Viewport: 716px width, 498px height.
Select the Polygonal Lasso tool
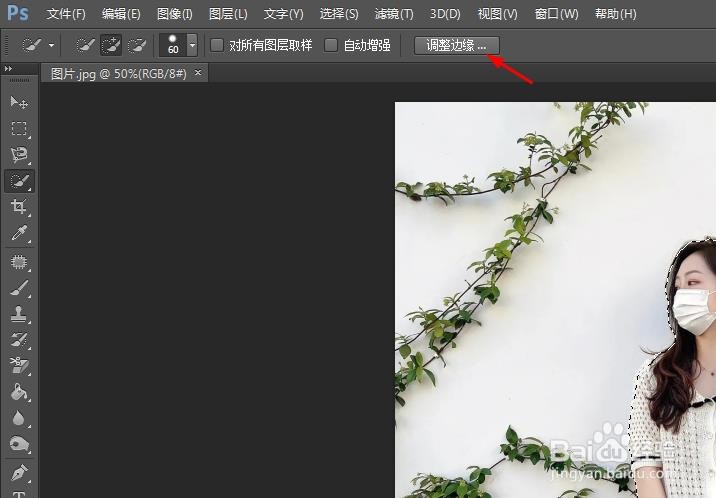pyautogui.click(x=19, y=155)
